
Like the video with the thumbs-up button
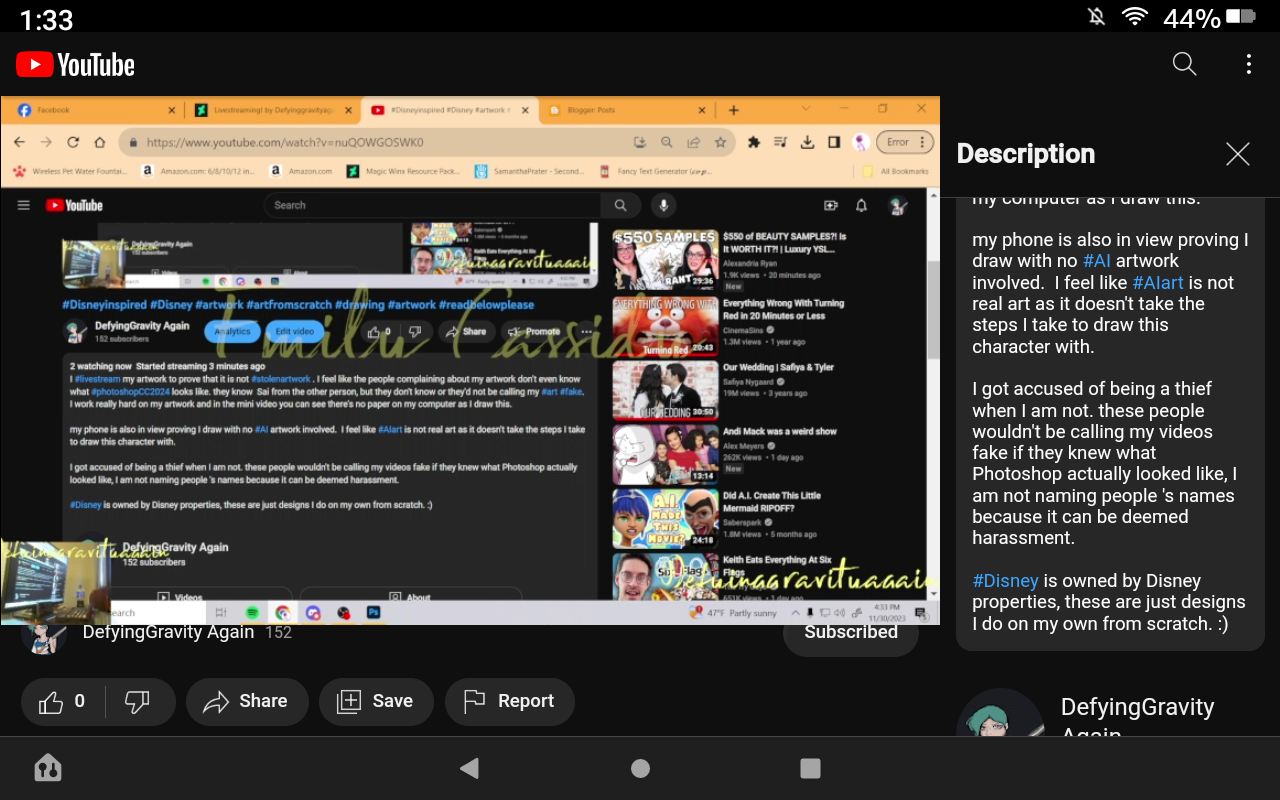tap(61, 701)
